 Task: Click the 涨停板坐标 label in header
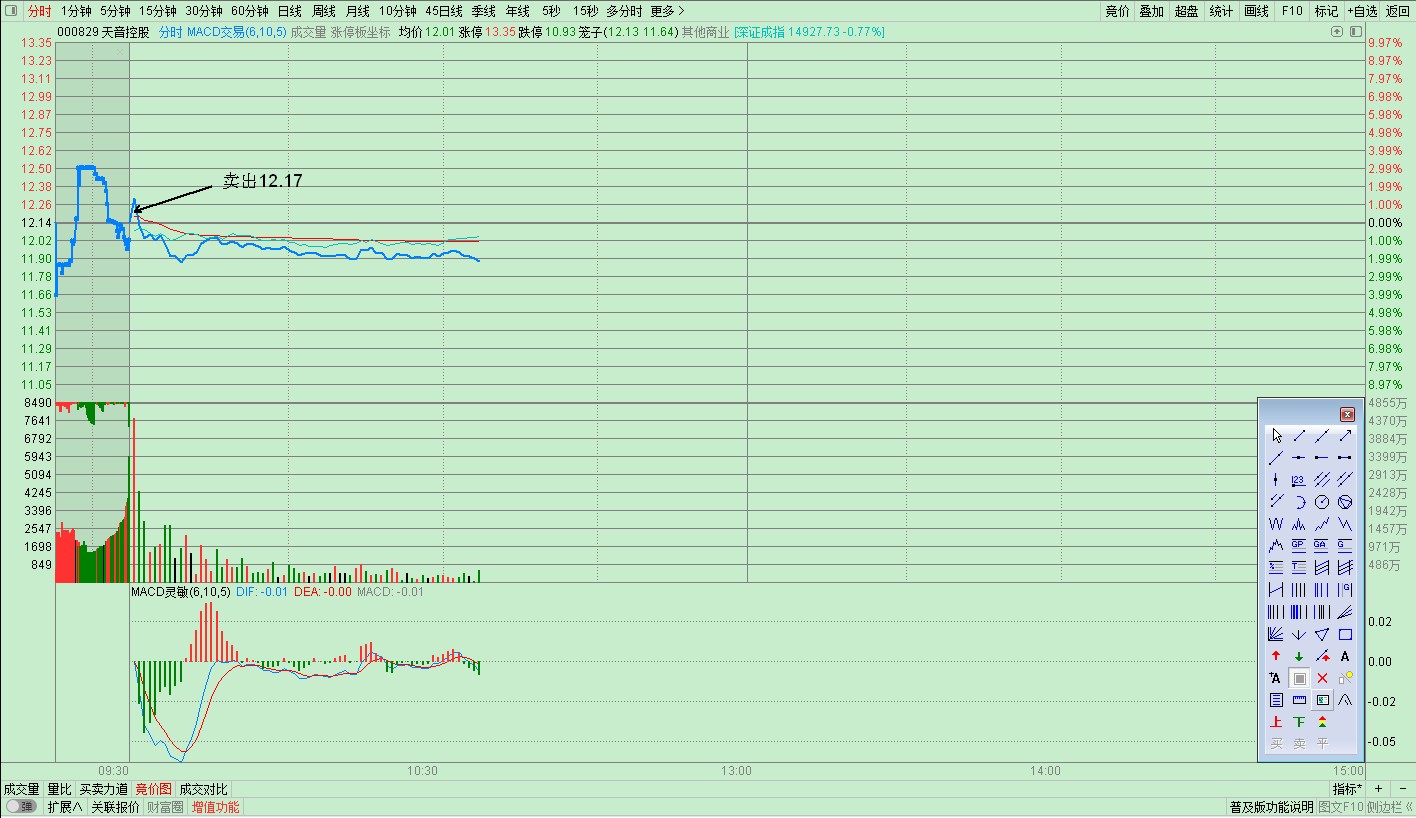[361, 32]
